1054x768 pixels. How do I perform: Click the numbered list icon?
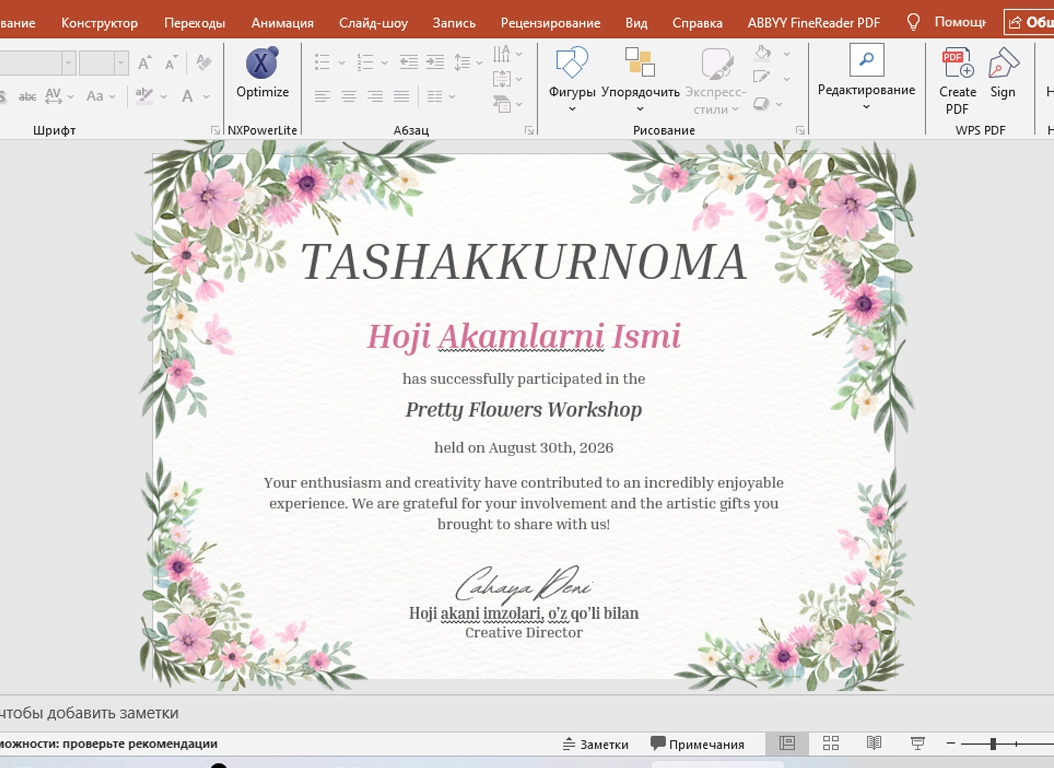coord(365,62)
